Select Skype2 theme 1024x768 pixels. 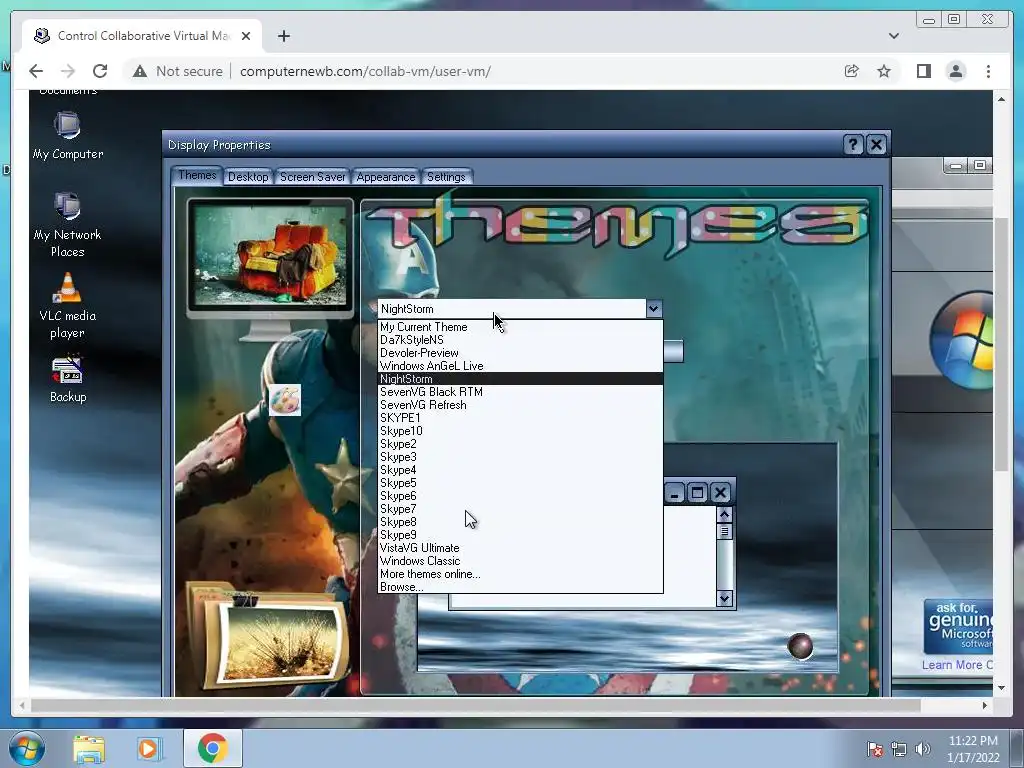pos(520,444)
